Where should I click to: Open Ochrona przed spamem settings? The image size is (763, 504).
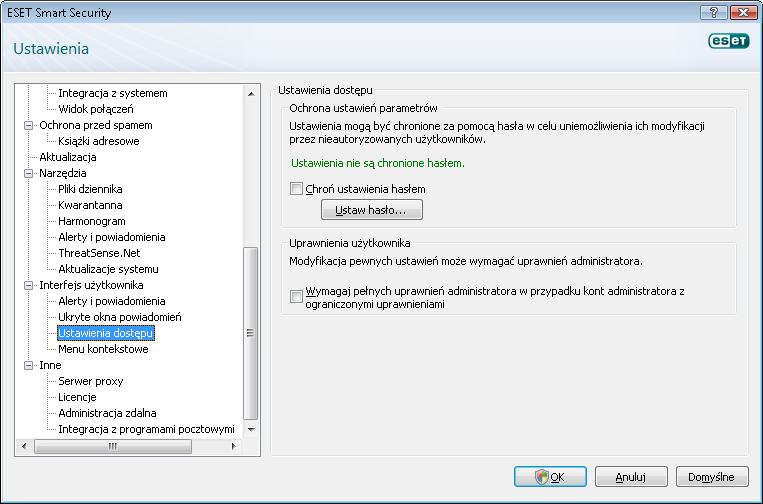96,125
